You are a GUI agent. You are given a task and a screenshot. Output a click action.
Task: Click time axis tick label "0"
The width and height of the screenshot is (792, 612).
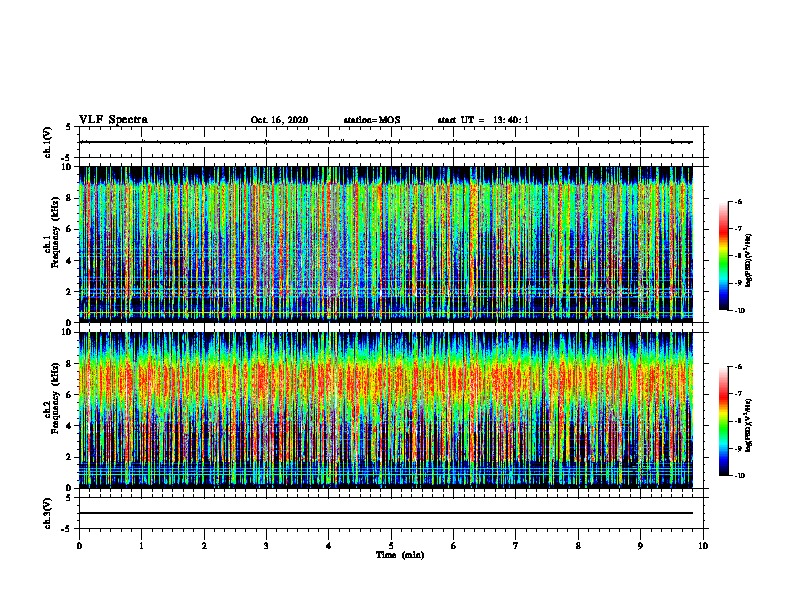pyautogui.click(x=79, y=546)
